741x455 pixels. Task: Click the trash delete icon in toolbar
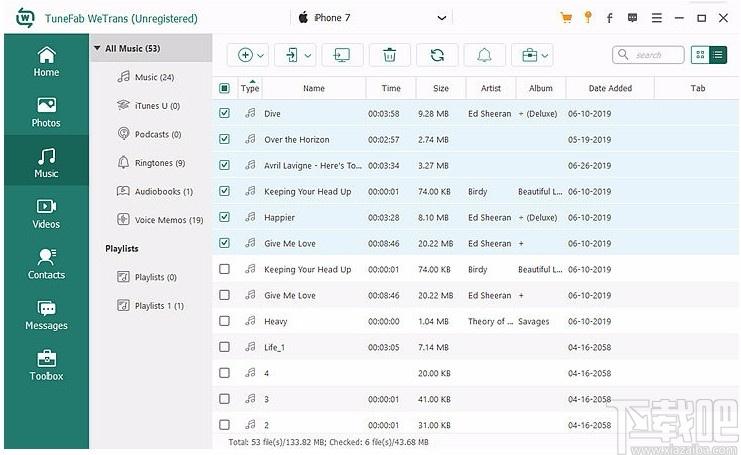point(389,55)
